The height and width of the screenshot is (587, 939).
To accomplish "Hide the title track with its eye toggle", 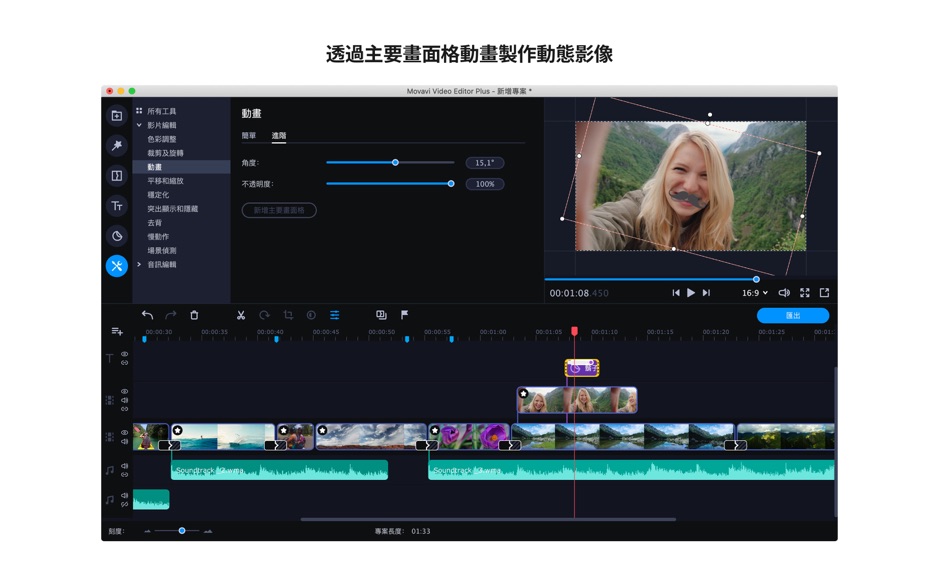I will point(125,354).
